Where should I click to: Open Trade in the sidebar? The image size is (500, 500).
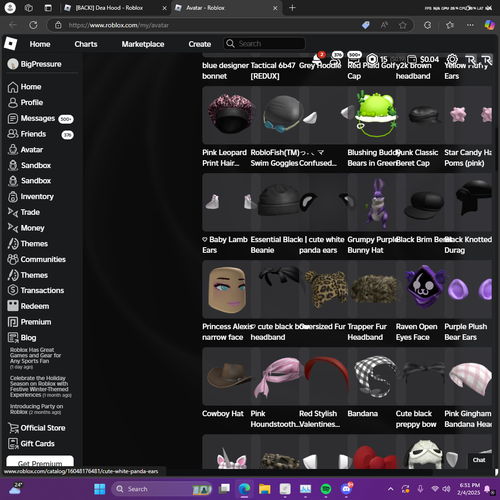tap(24, 212)
